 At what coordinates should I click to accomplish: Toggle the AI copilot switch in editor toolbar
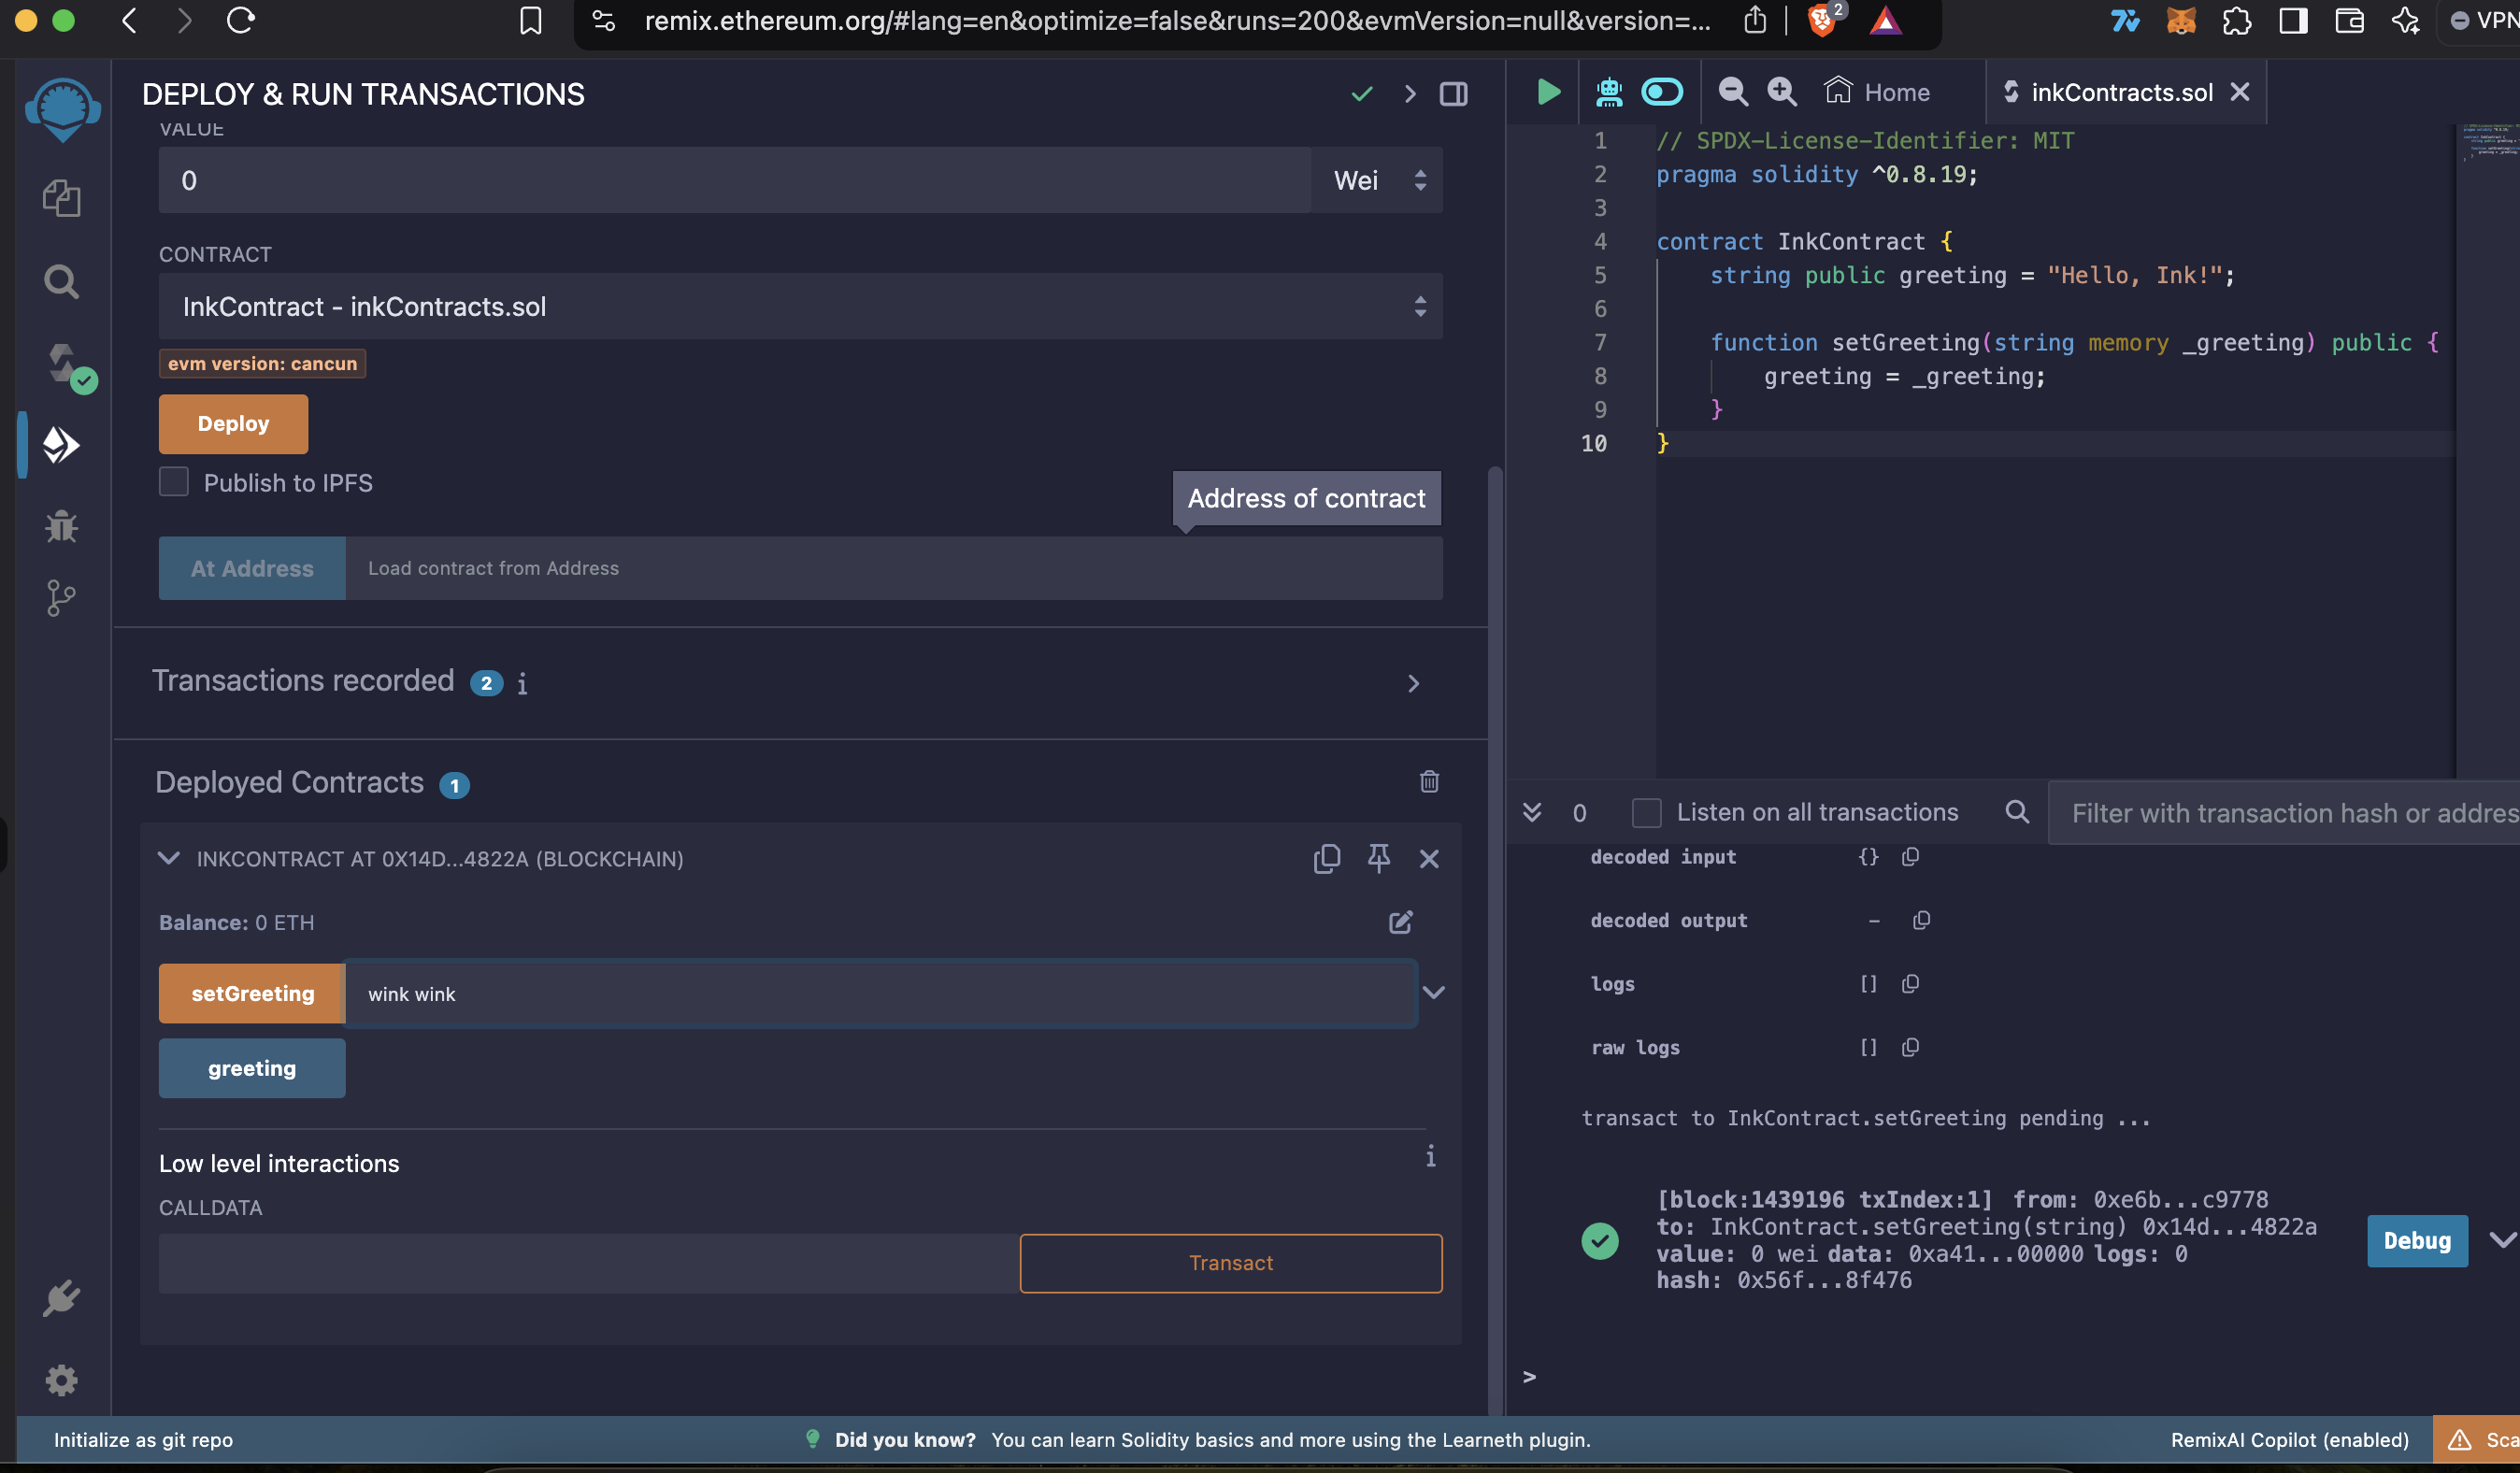1662,92
